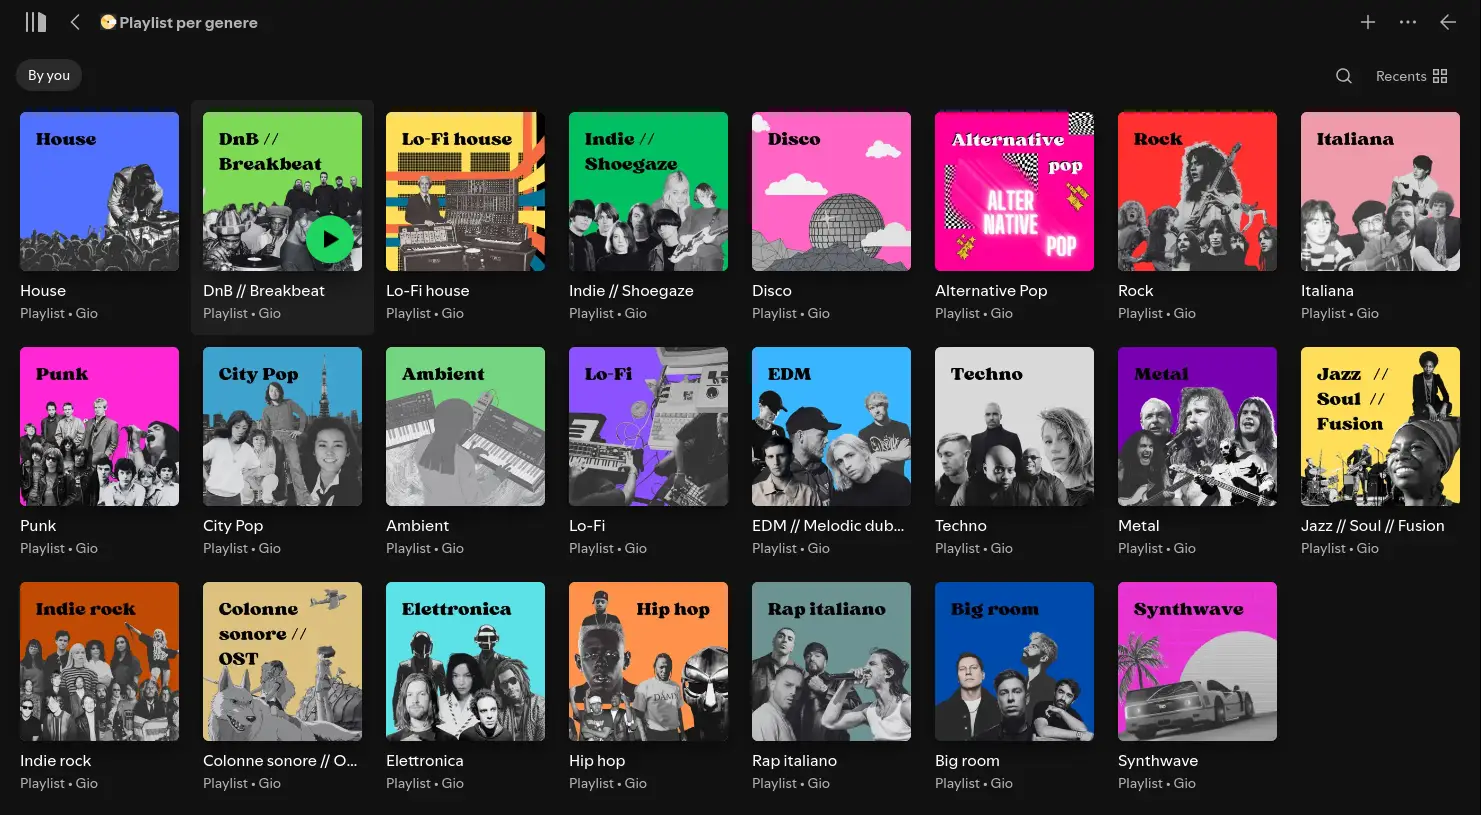1481x815 pixels.
Task: Play the DnB // Breakbeat playlist
Action: [x=330, y=240]
